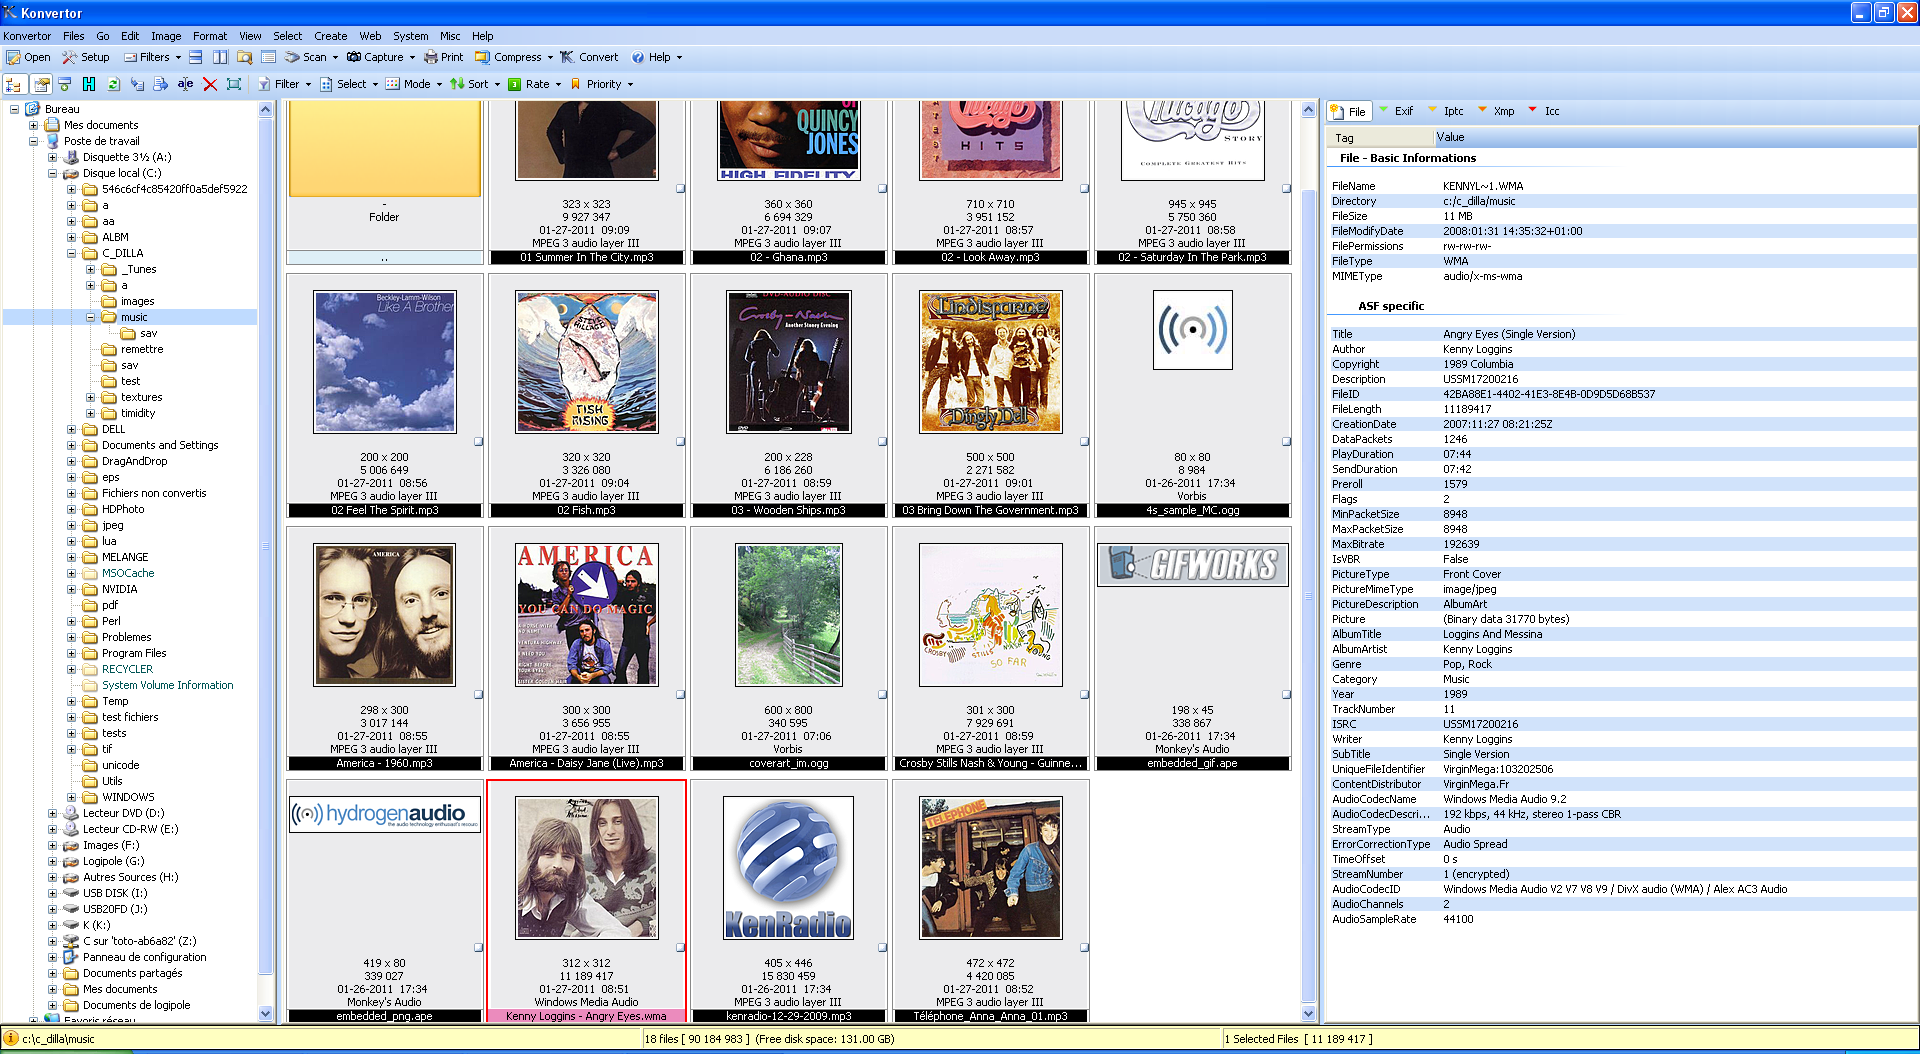
Task: Click the add filter icon with green plus
Action: pos(65,84)
